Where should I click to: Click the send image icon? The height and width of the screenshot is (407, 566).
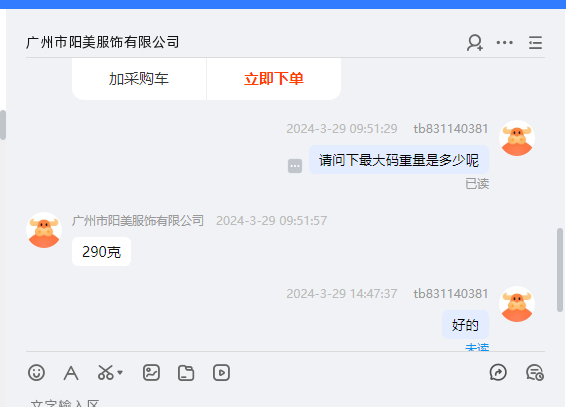point(151,373)
